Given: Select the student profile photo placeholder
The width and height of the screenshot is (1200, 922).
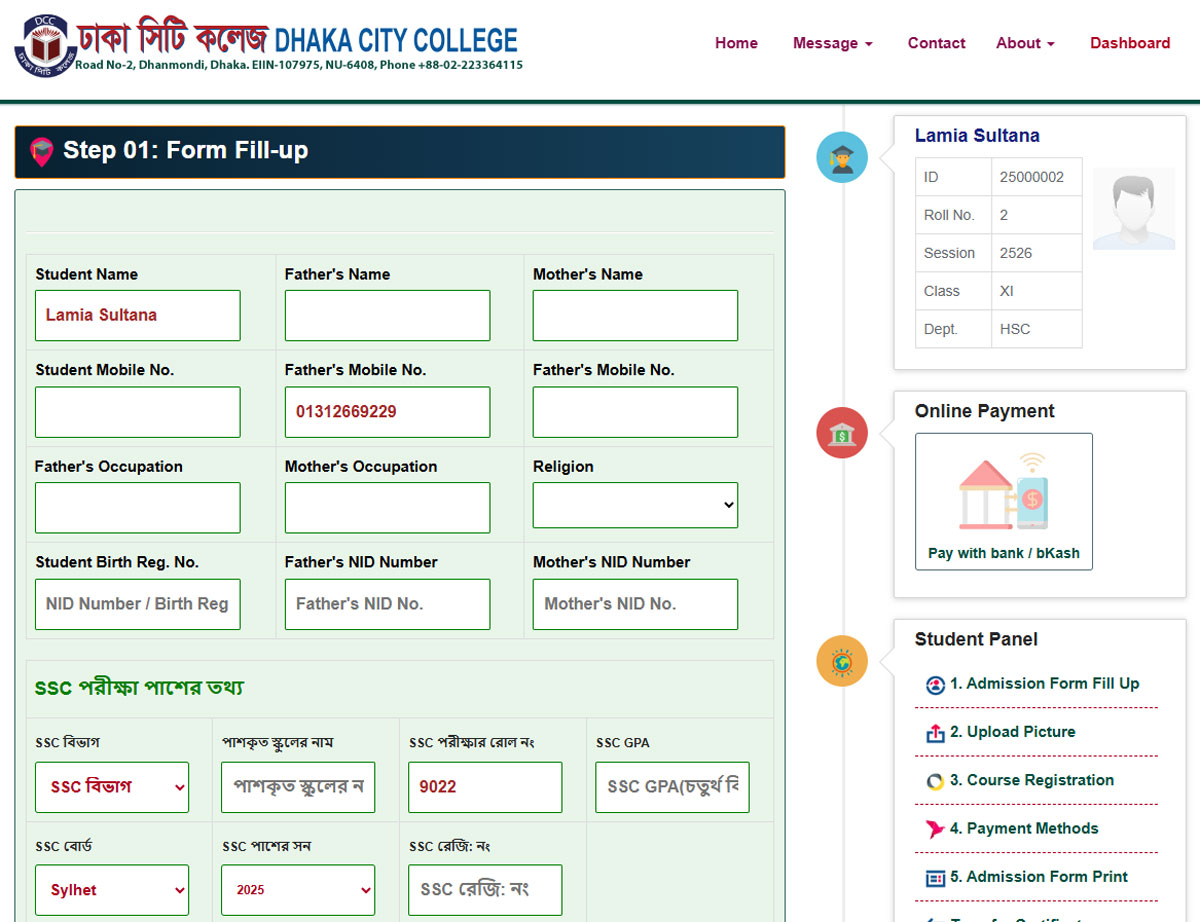Looking at the screenshot, I should coord(1133,210).
